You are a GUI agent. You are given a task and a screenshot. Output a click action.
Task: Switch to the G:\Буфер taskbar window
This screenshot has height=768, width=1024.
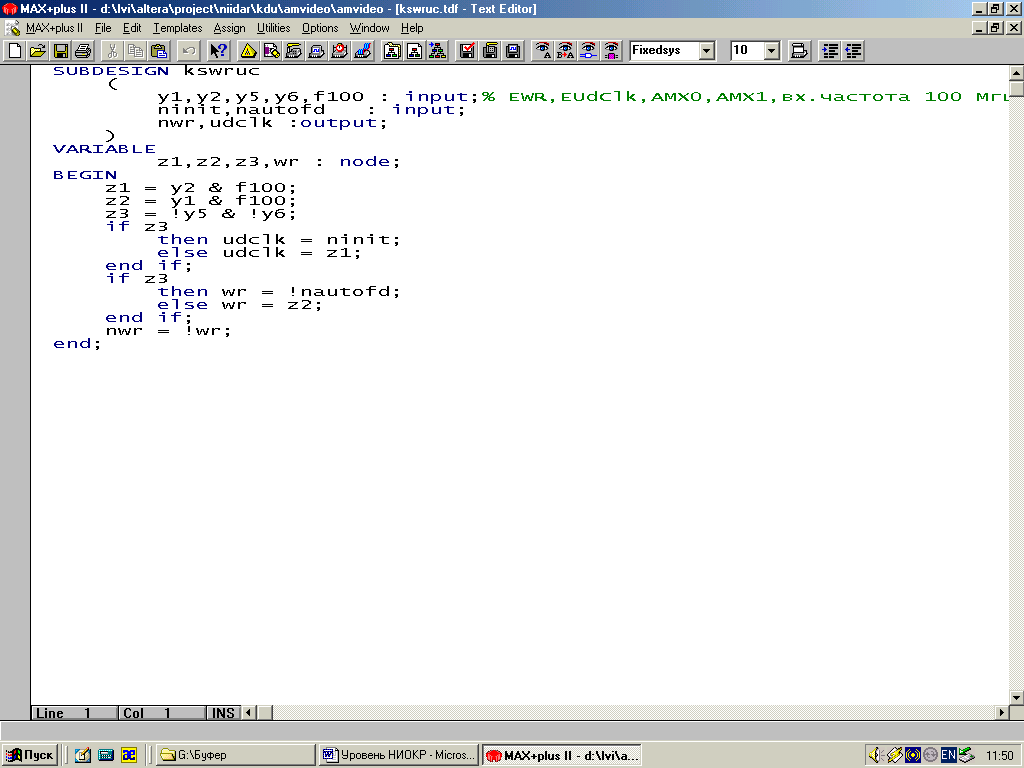coord(235,755)
